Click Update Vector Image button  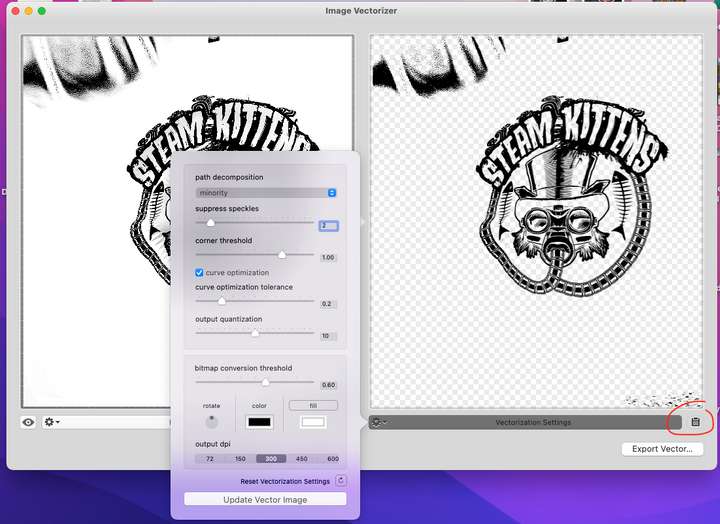point(265,500)
